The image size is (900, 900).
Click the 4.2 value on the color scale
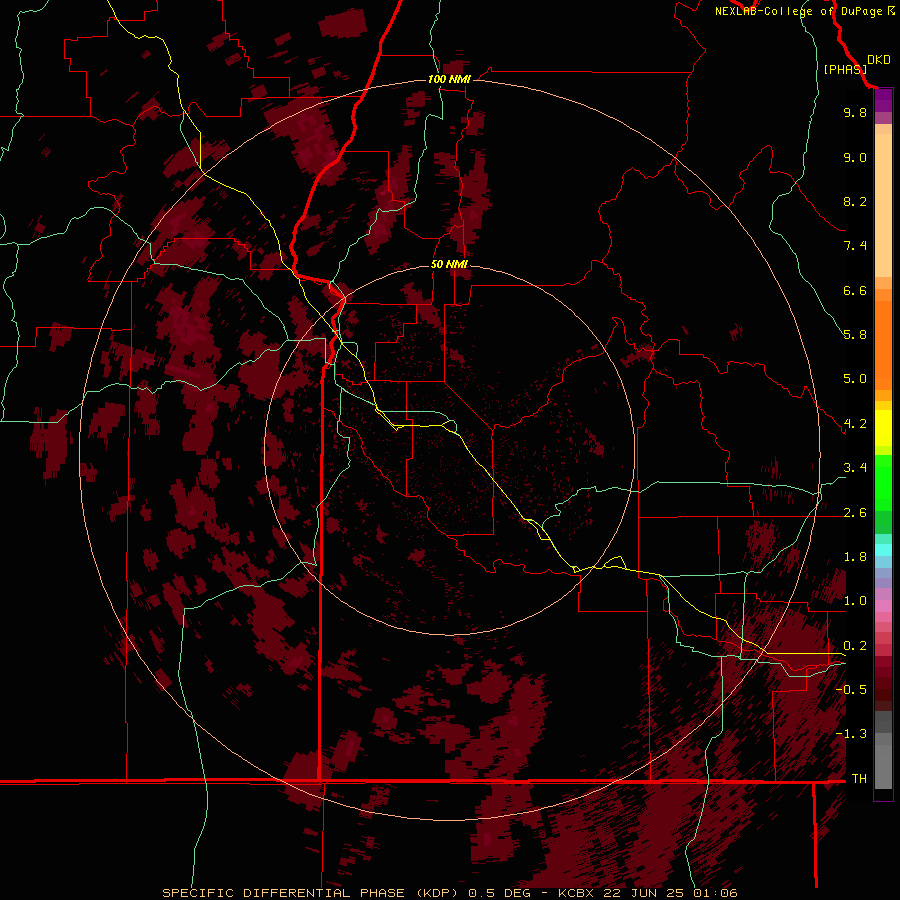click(x=855, y=424)
